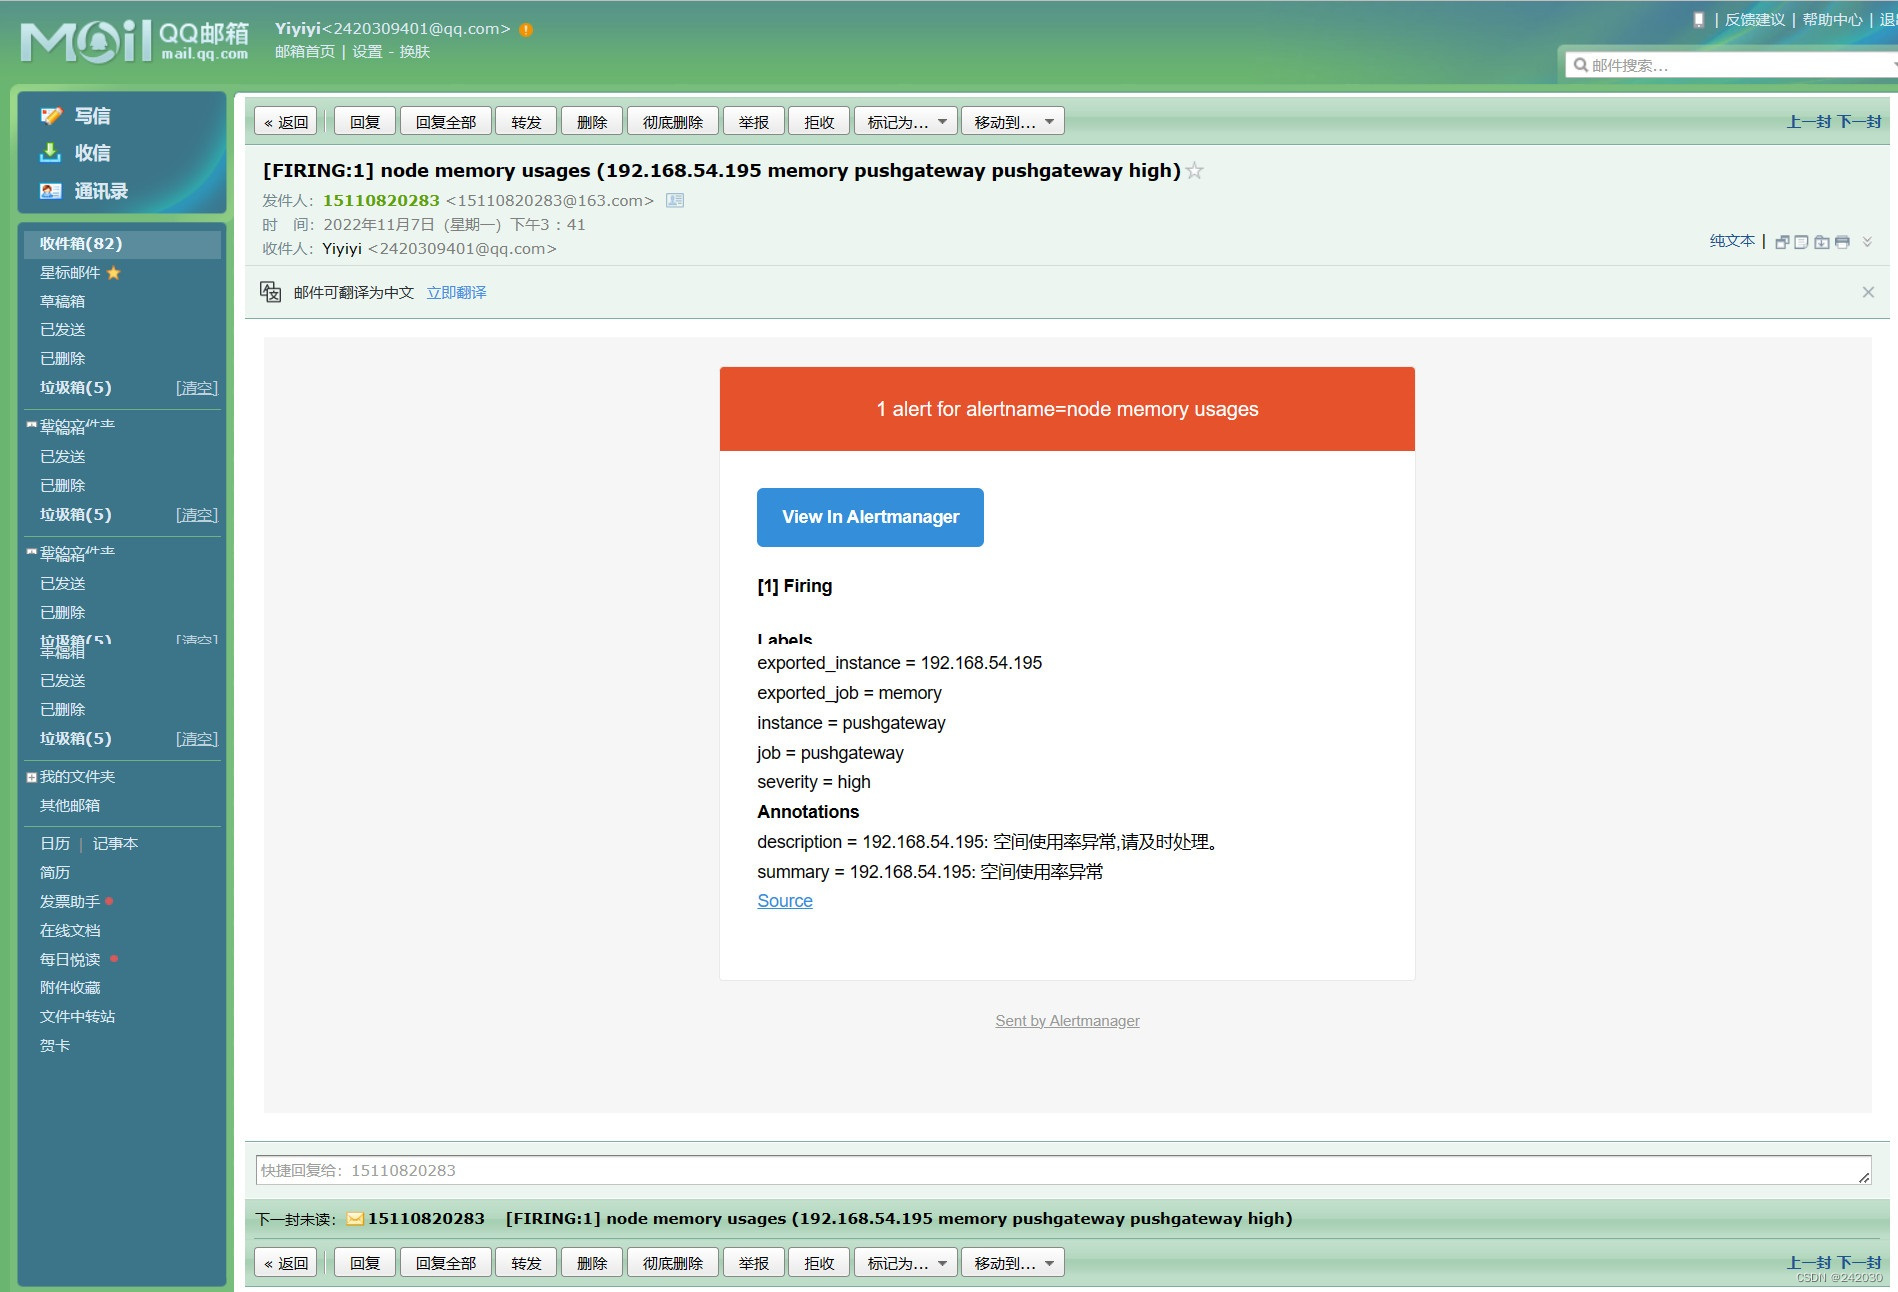Open the 移动到... dropdown in bottom toolbar
Image resolution: width=1898 pixels, height=1292 pixels.
(1013, 1263)
